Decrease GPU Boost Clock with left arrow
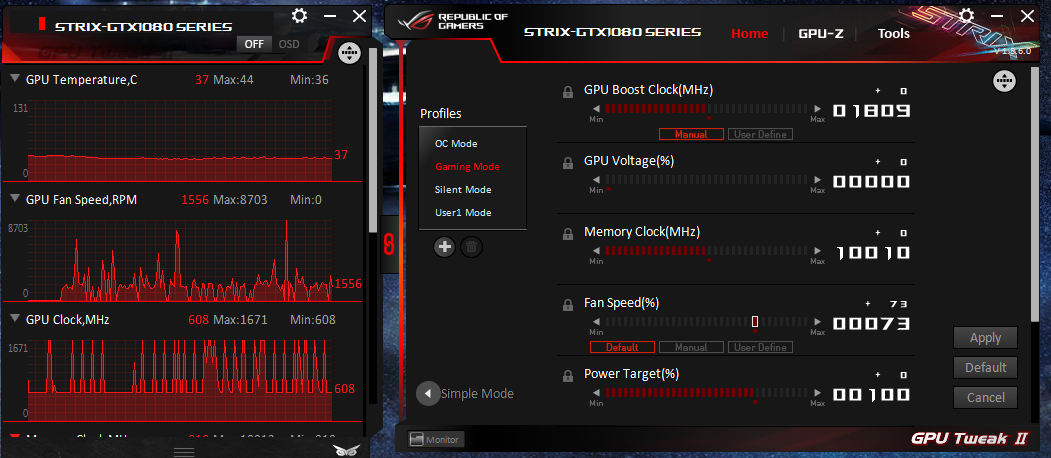The image size is (1051, 458). pyautogui.click(x=595, y=109)
